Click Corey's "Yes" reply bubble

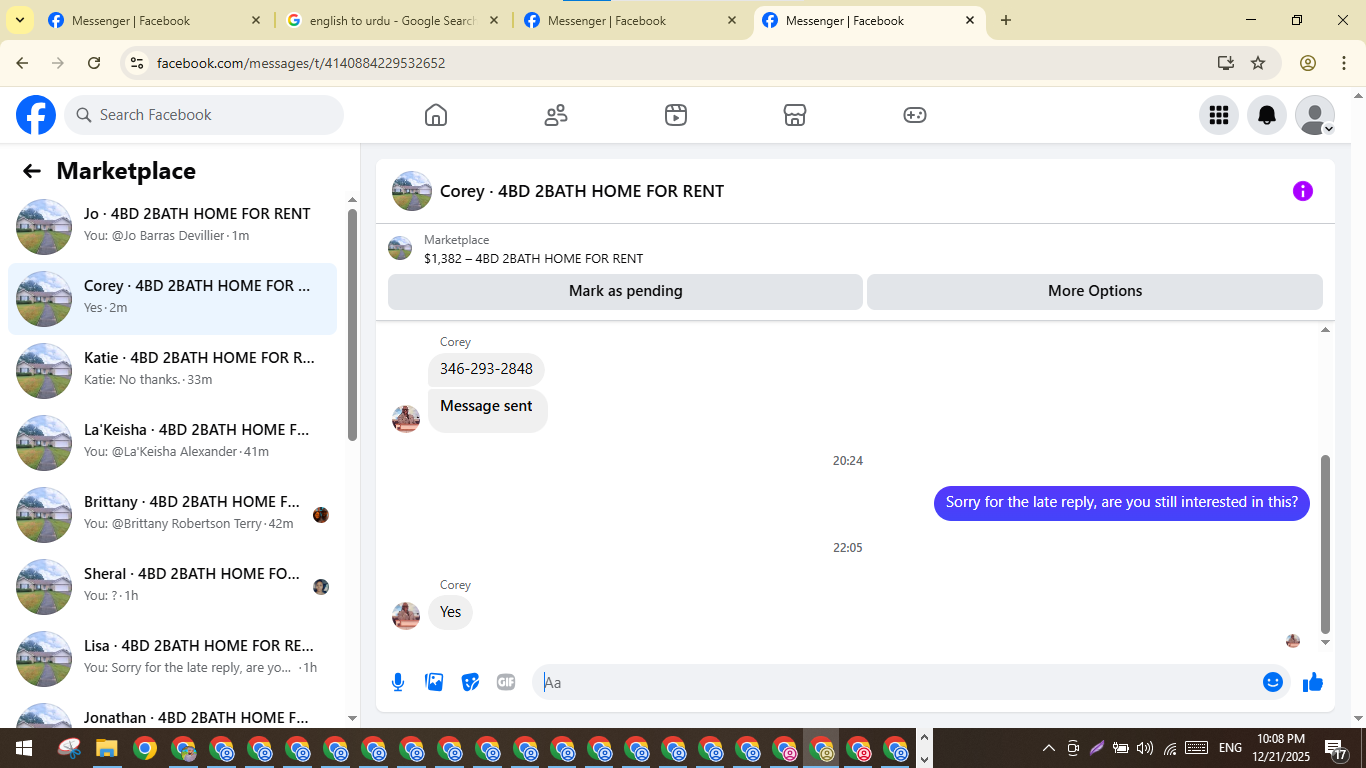pos(450,612)
